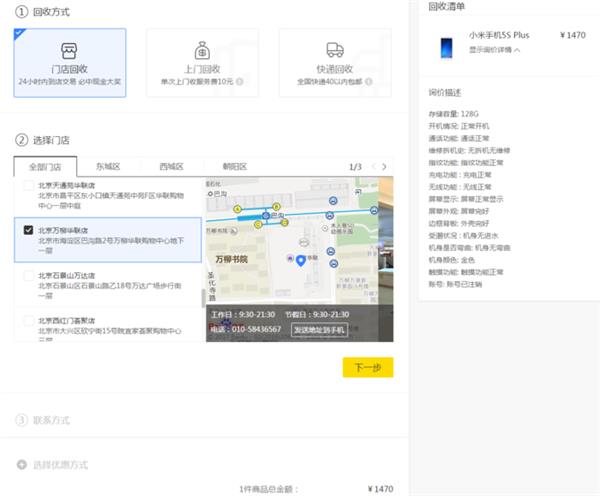Click yellow subway exit B marker on map
The image size is (600, 496).
pos(276,207)
